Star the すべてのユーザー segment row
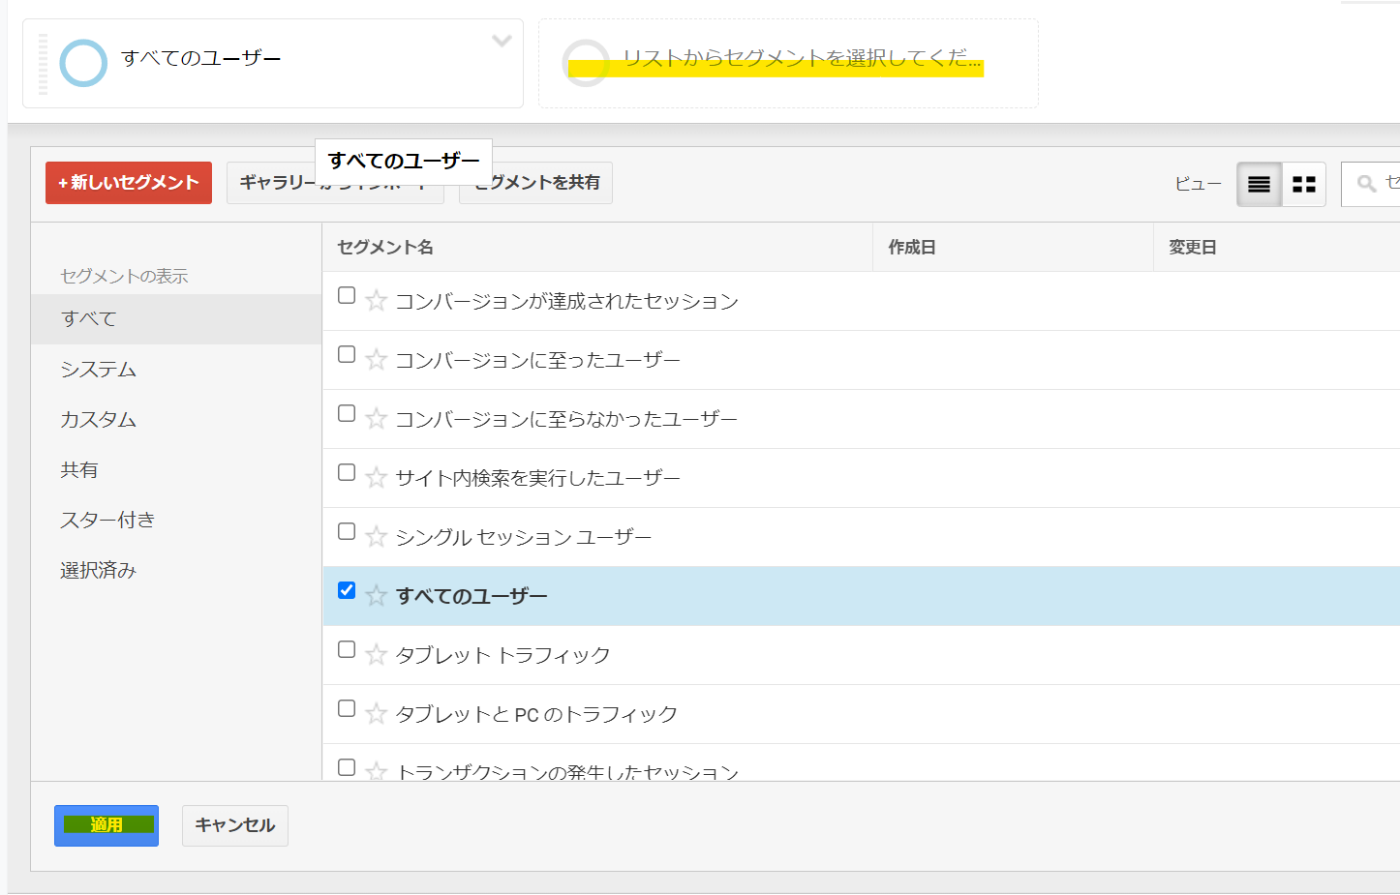Viewport: 1400px width, 895px height. (x=376, y=595)
